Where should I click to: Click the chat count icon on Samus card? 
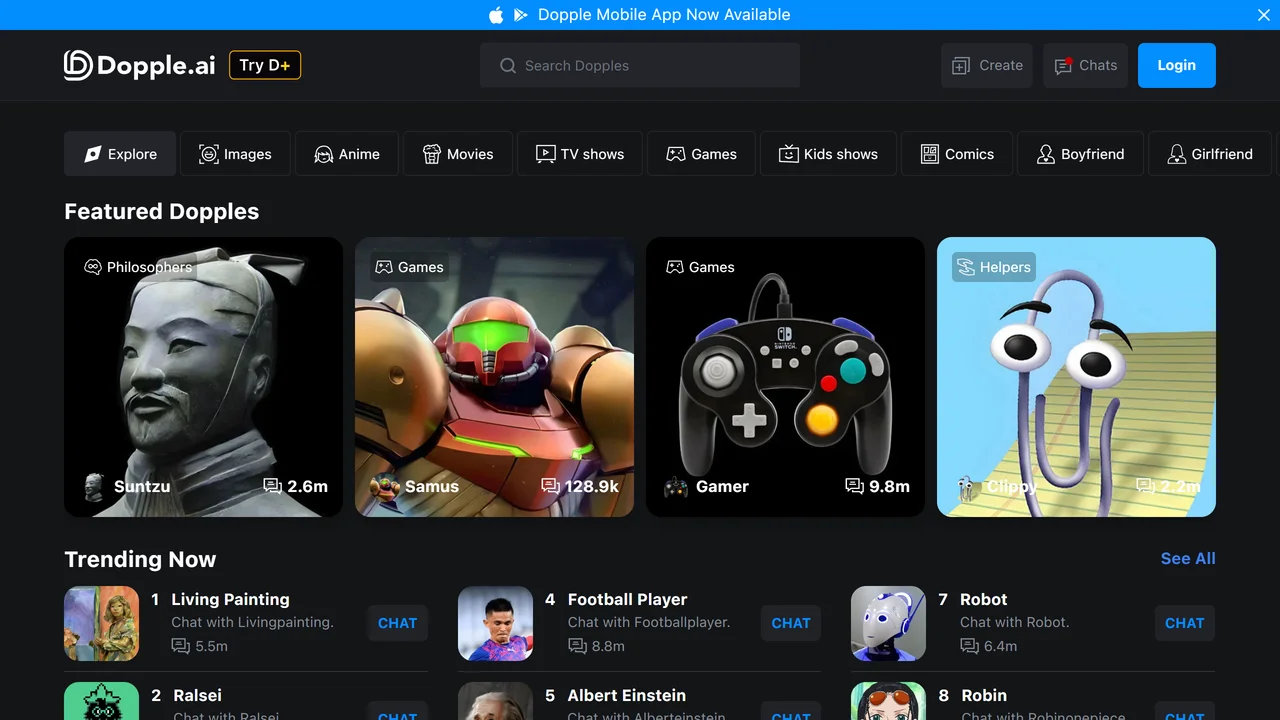pyautogui.click(x=550, y=486)
